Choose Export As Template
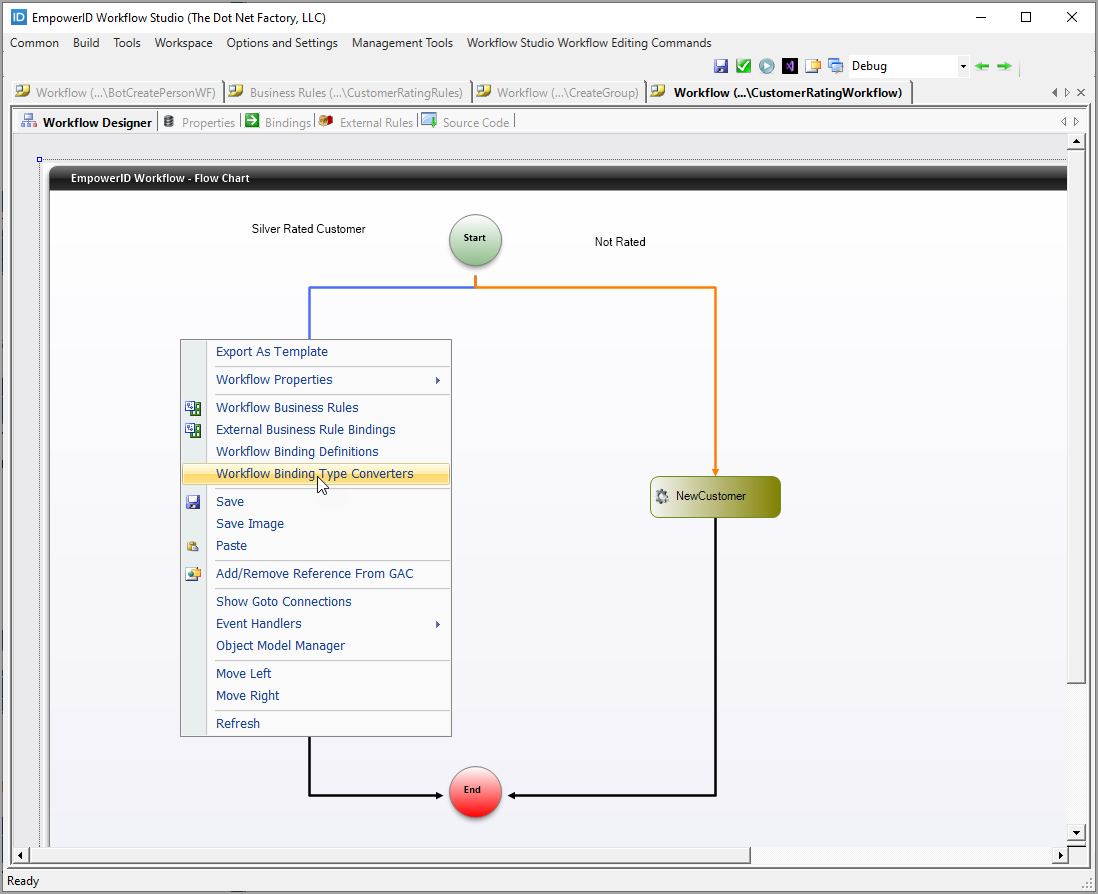Screen dimensions: 1098x894 [272, 352]
